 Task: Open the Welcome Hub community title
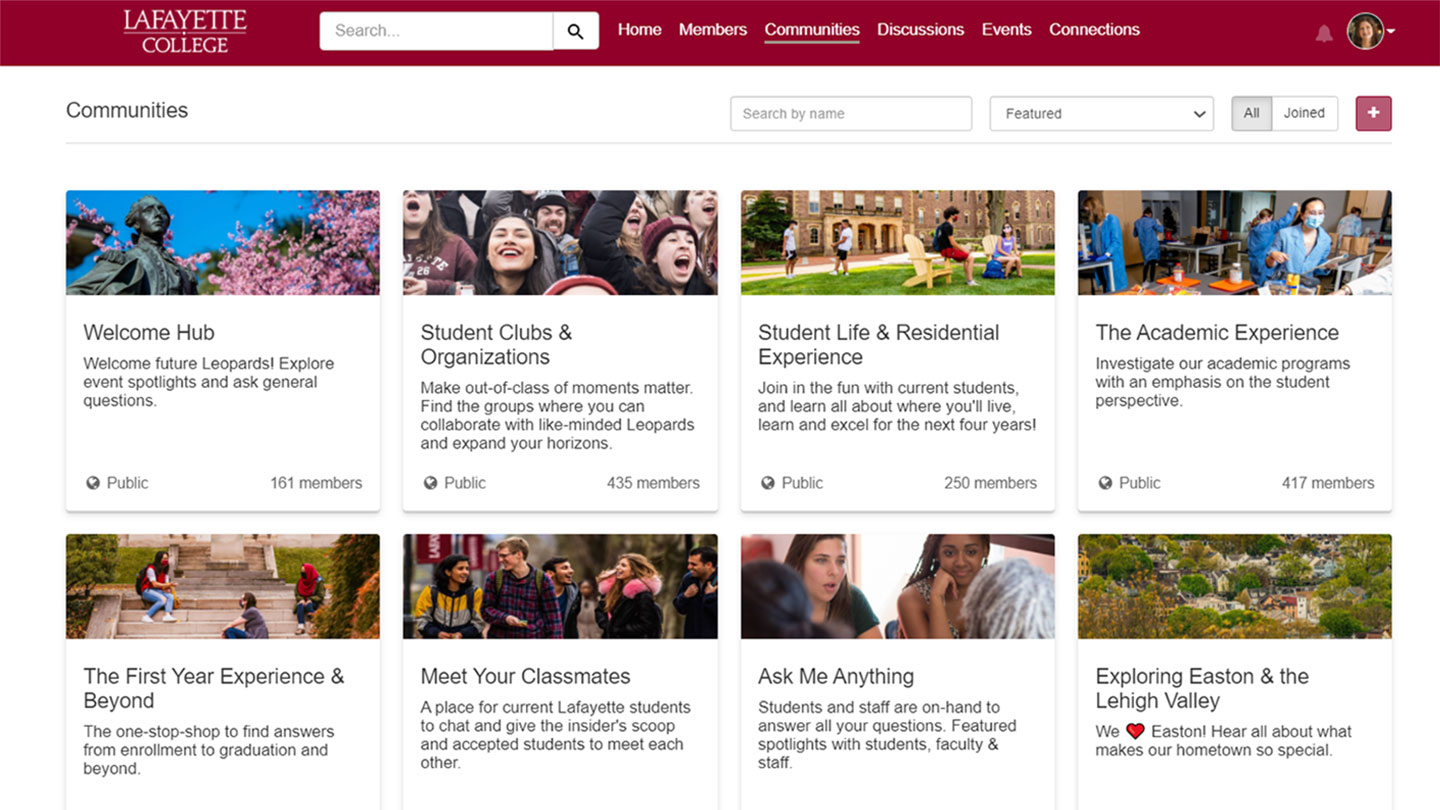click(149, 332)
